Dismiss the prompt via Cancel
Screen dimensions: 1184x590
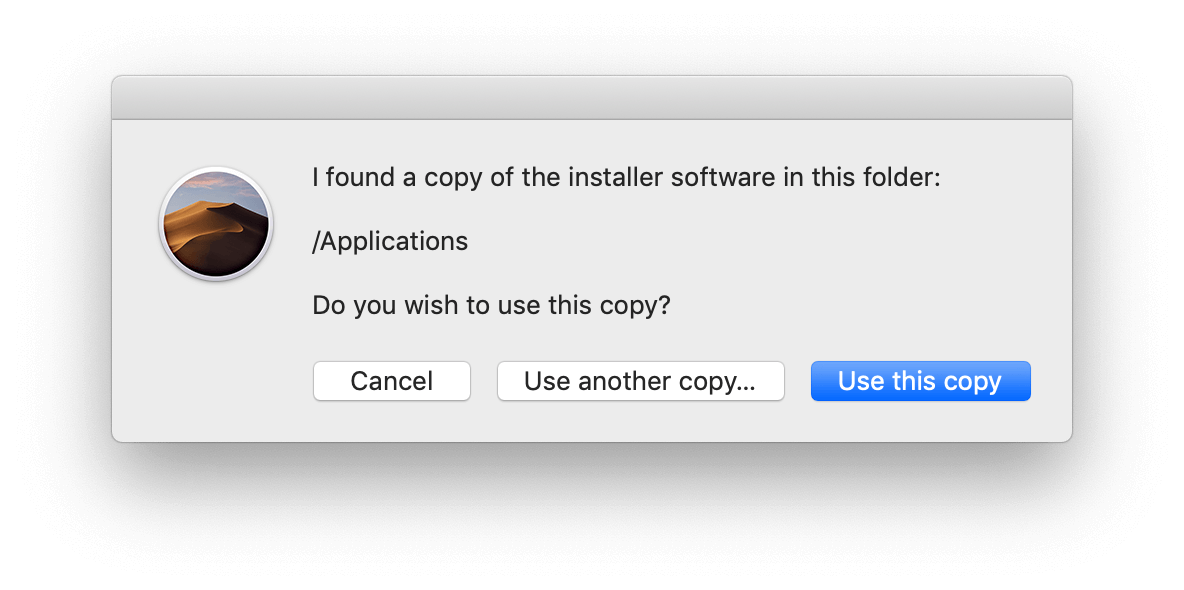pyautogui.click(x=391, y=381)
